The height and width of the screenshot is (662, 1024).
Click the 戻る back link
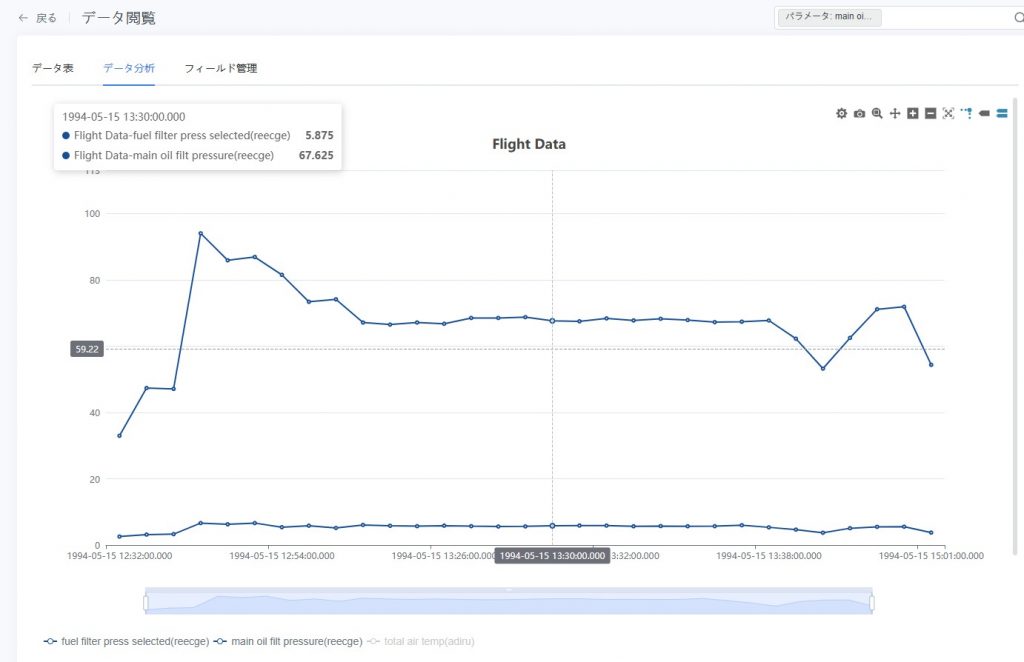[x=38, y=18]
